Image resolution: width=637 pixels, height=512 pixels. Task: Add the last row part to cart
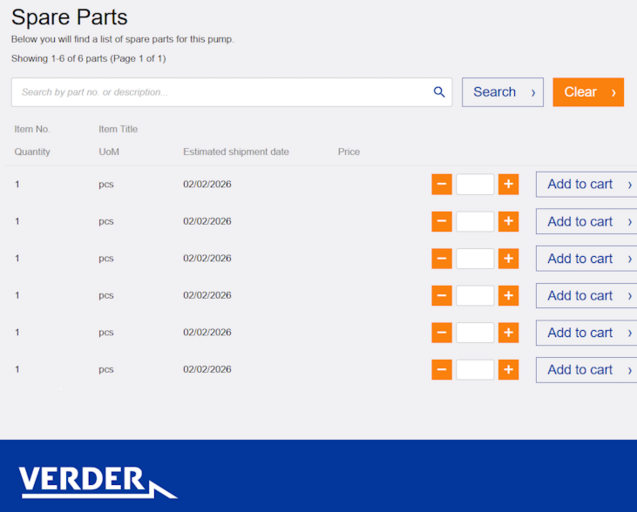[587, 369]
